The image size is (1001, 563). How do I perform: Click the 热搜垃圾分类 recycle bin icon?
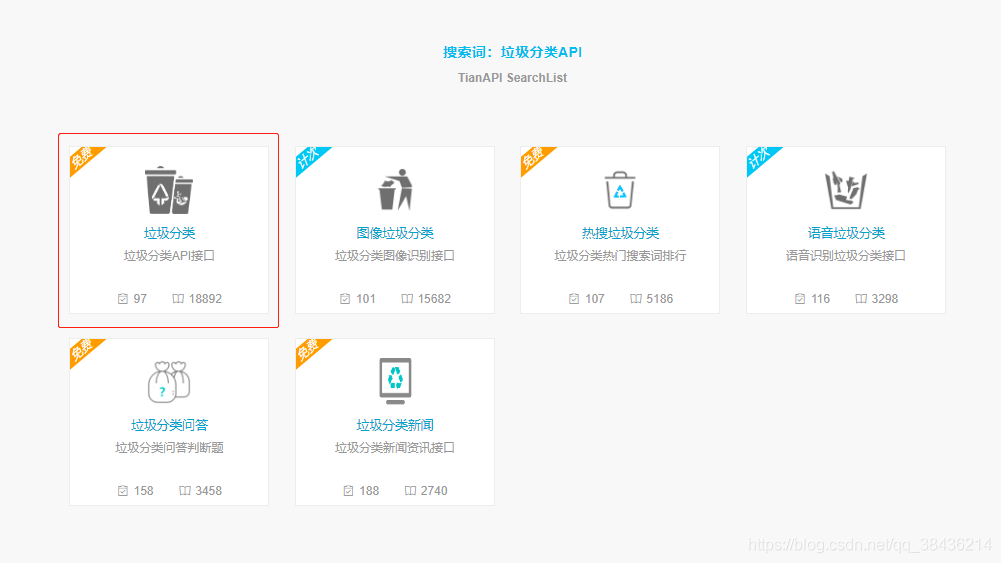(620, 190)
